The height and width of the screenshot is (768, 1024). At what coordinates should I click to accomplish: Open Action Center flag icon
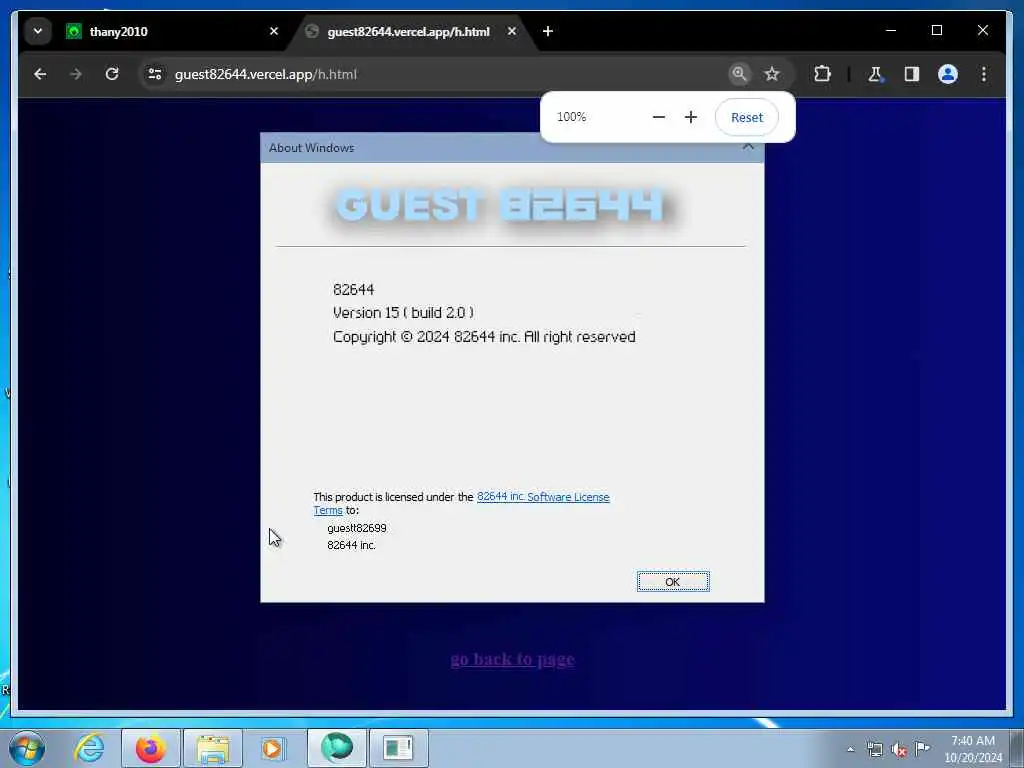(923, 748)
